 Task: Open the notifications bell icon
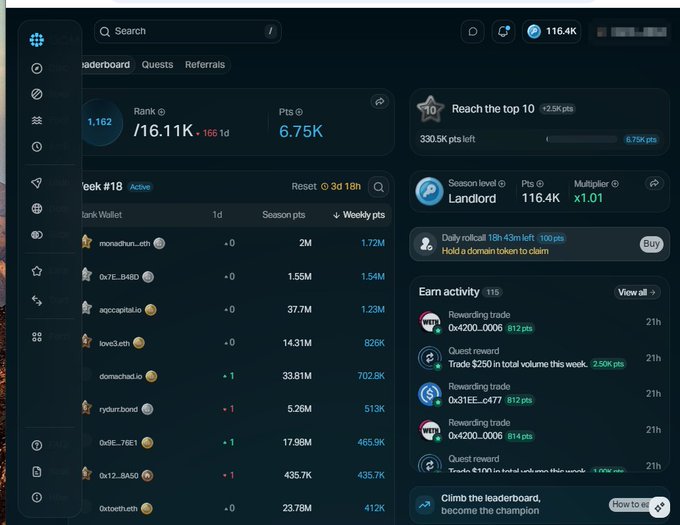(503, 31)
